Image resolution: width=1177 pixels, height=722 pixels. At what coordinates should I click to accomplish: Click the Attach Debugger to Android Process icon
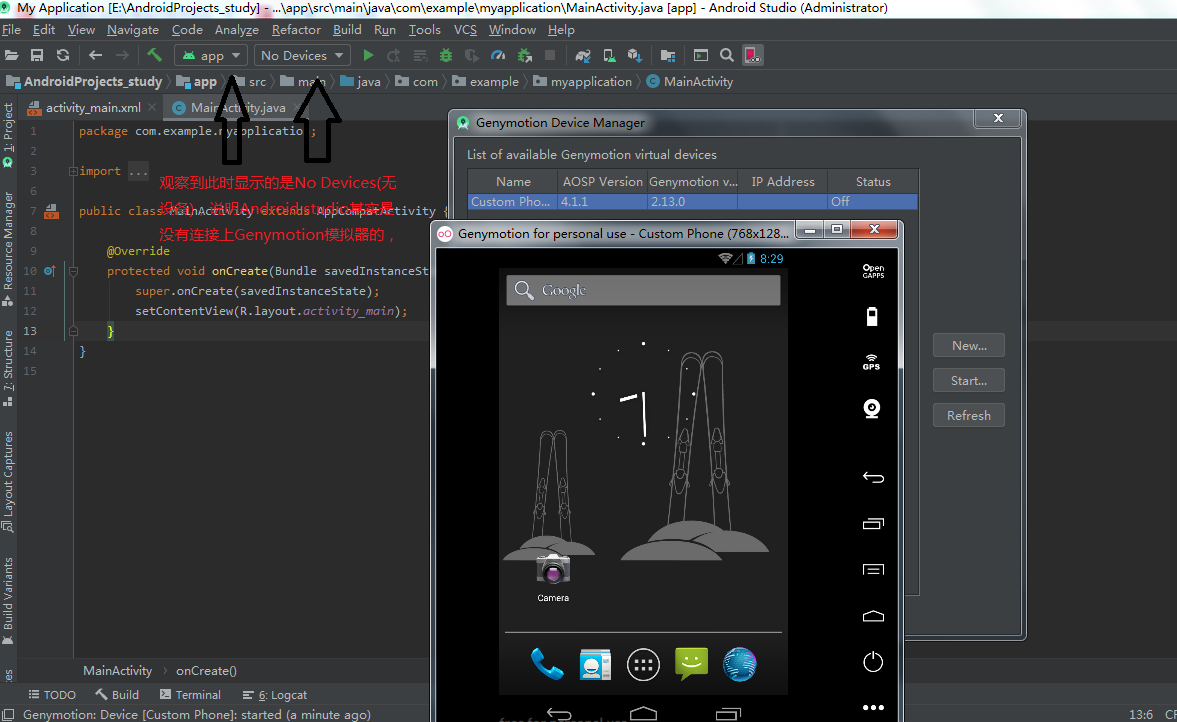point(525,55)
